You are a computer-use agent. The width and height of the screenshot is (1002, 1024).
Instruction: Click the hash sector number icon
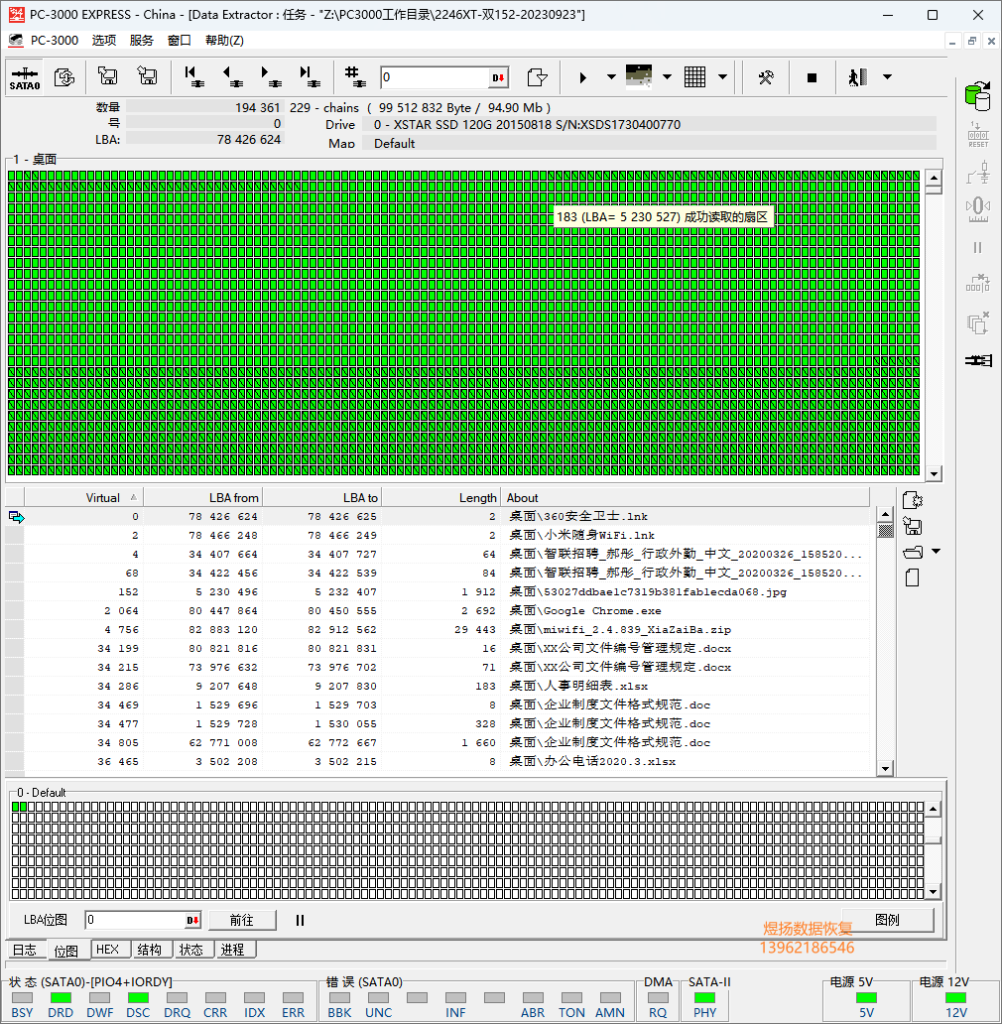[355, 76]
